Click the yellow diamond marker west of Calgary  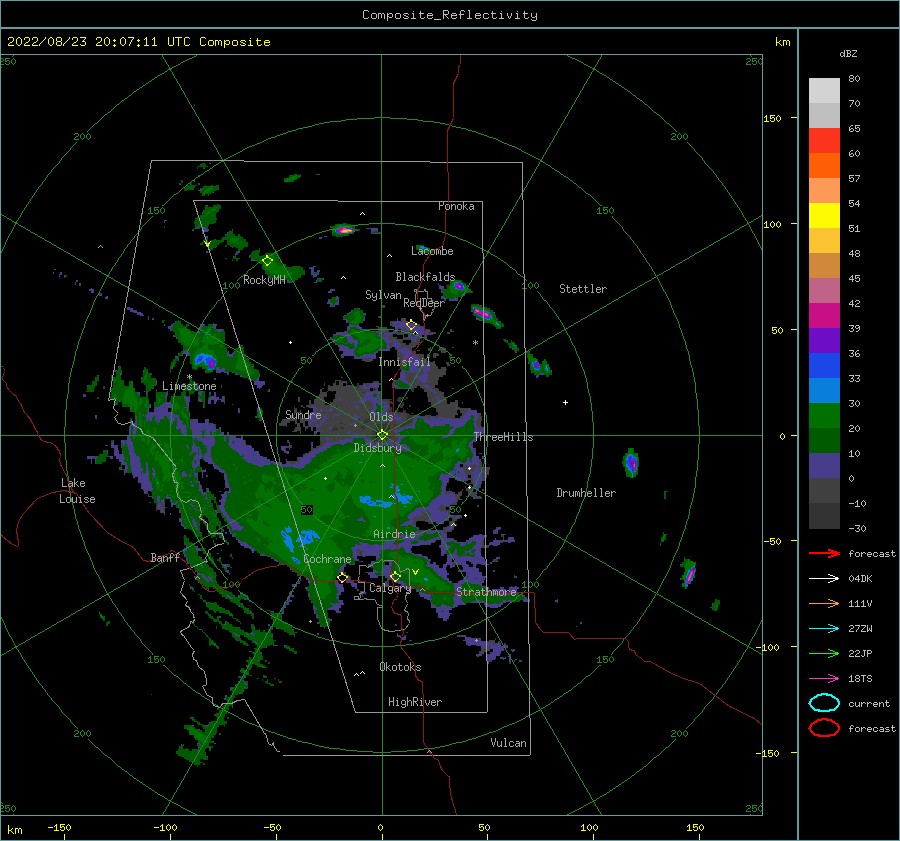342,578
